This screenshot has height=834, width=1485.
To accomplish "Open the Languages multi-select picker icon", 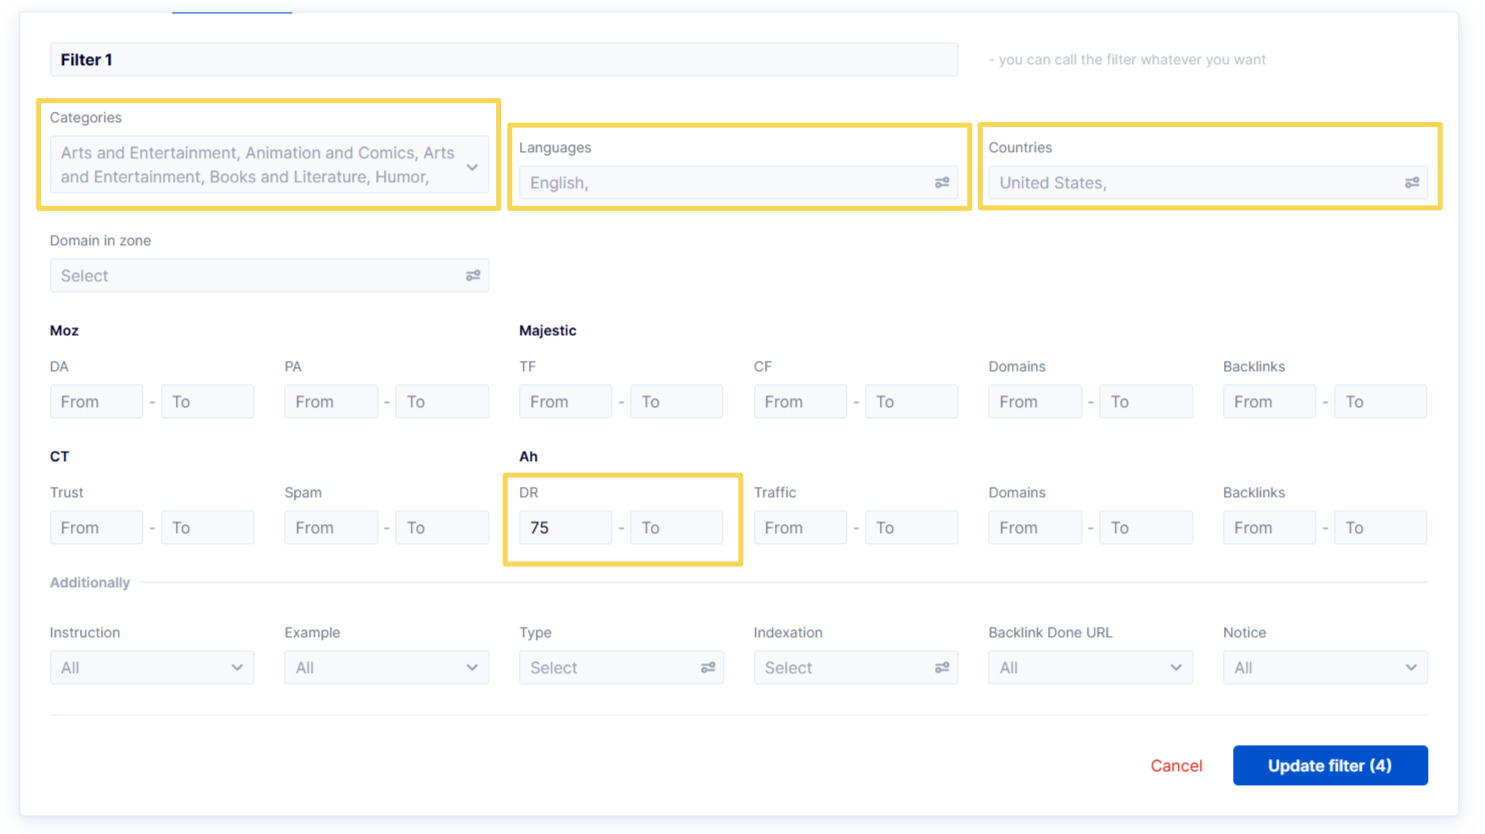I will [941, 182].
